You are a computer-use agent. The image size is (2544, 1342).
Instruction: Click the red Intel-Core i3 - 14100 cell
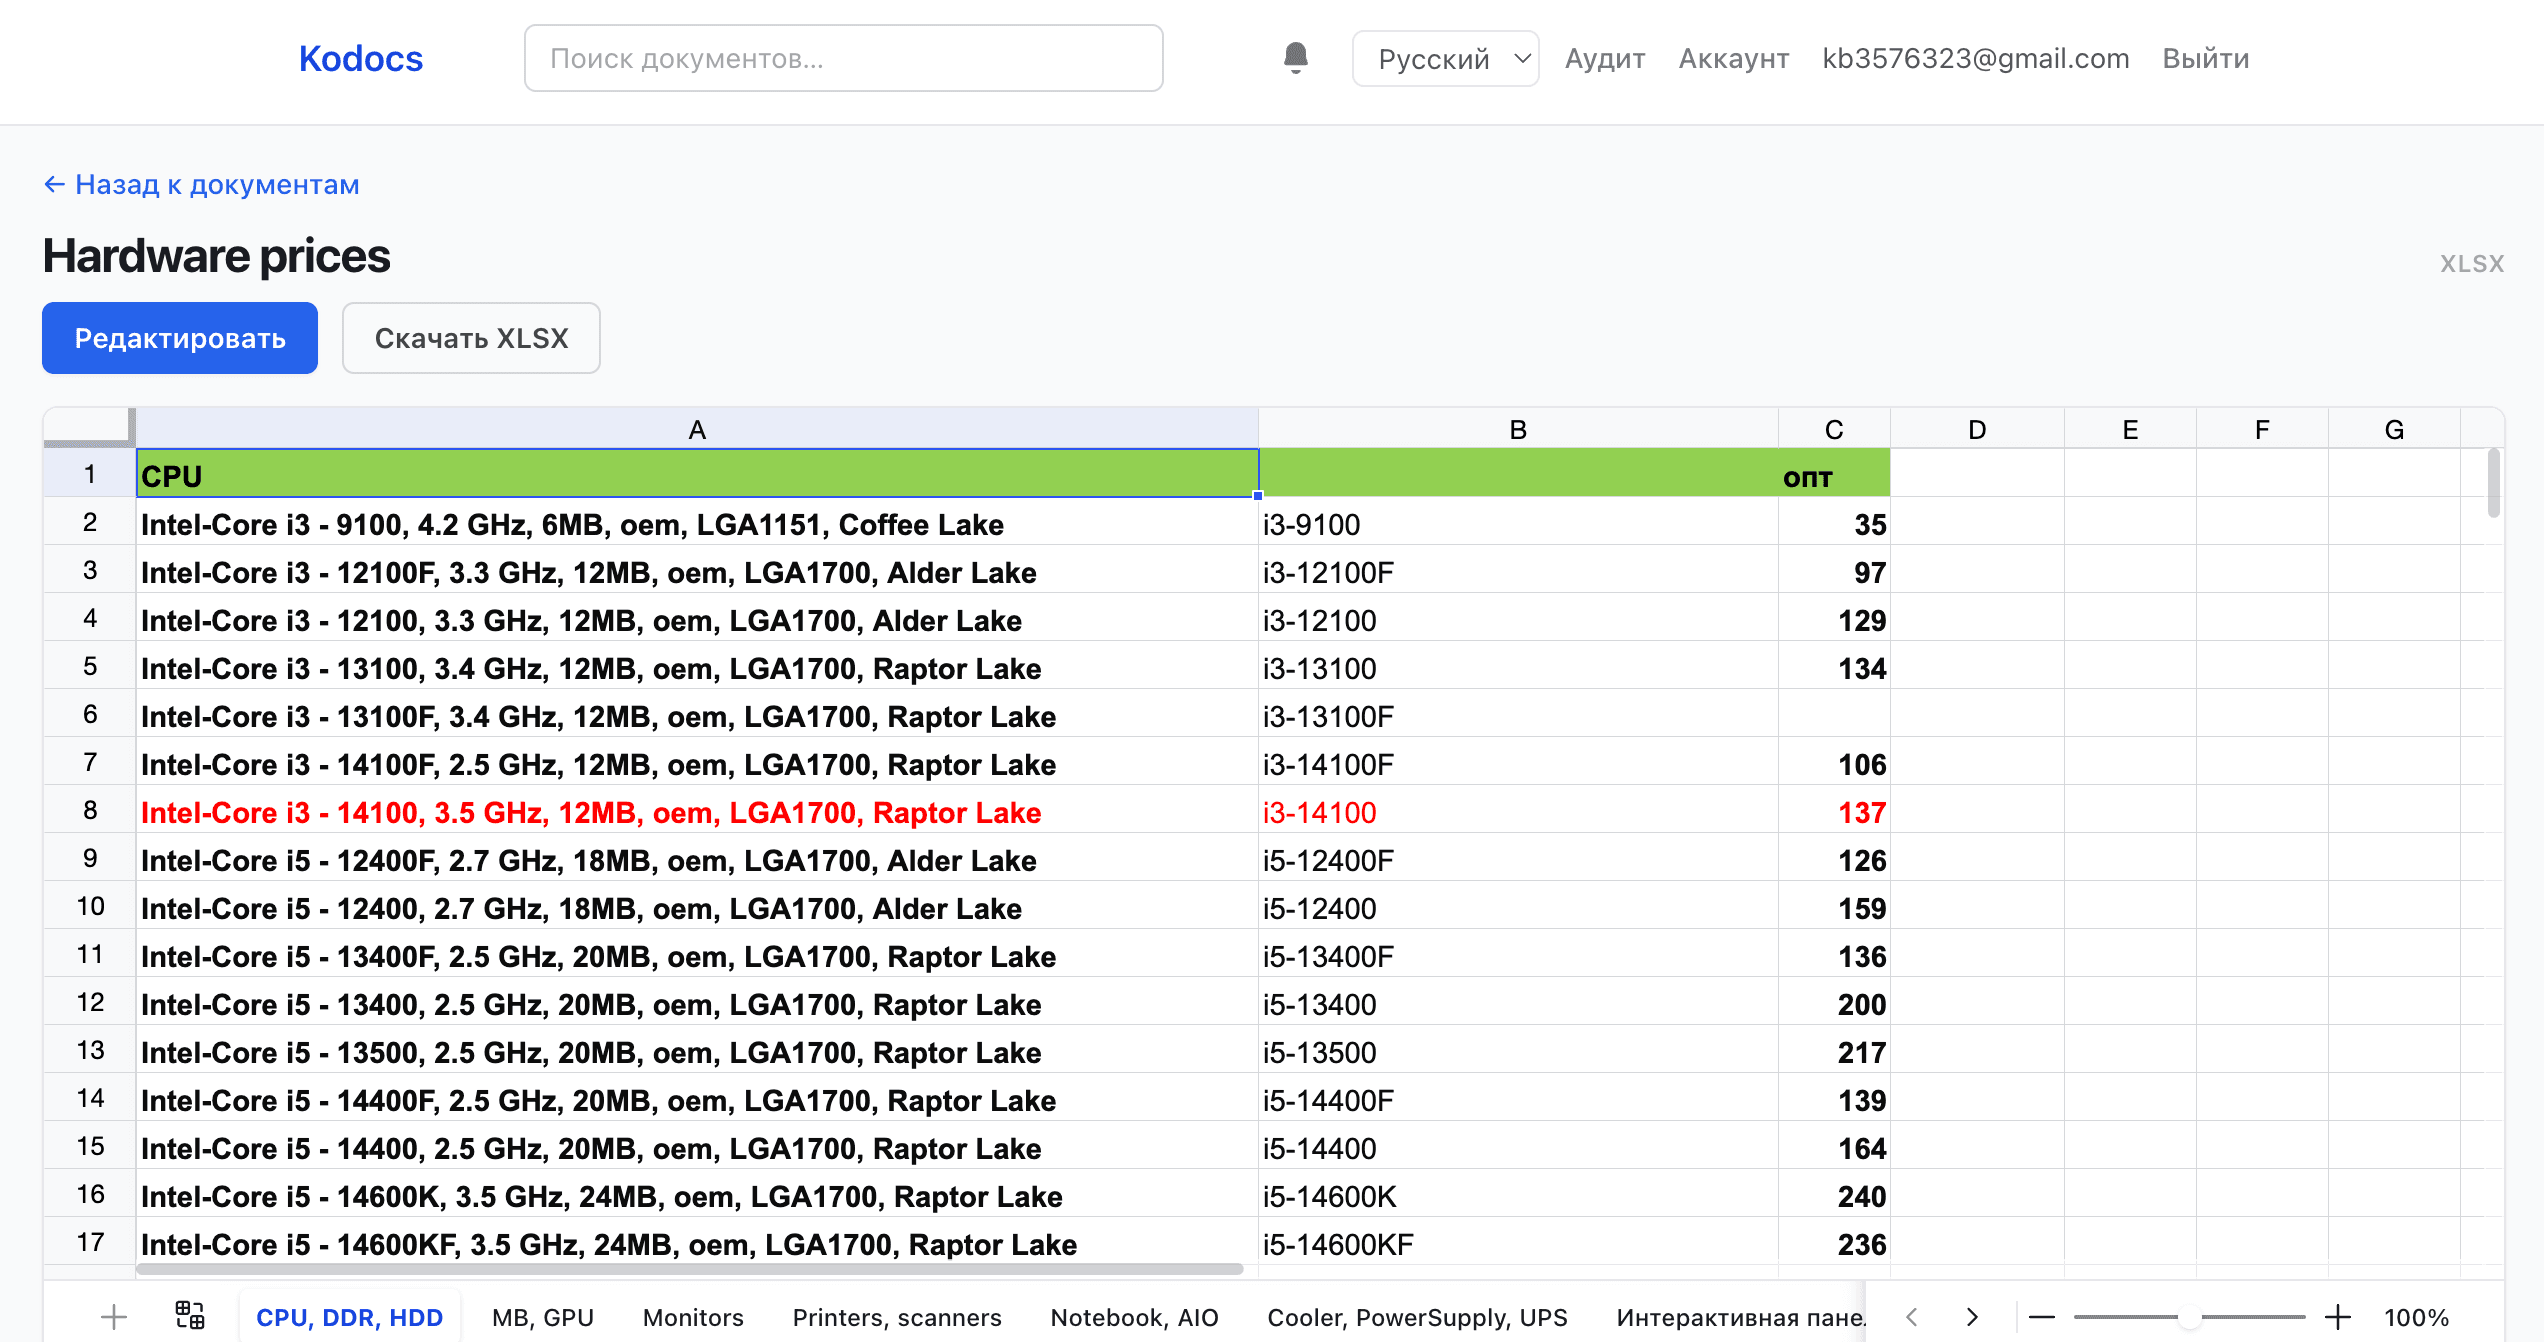pyautogui.click(x=697, y=810)
